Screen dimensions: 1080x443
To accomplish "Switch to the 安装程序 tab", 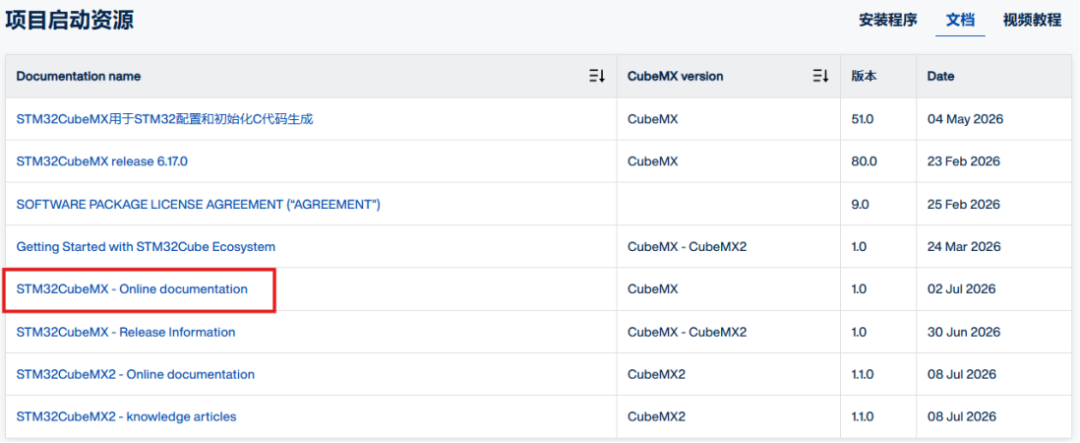I will click(888, 20).
